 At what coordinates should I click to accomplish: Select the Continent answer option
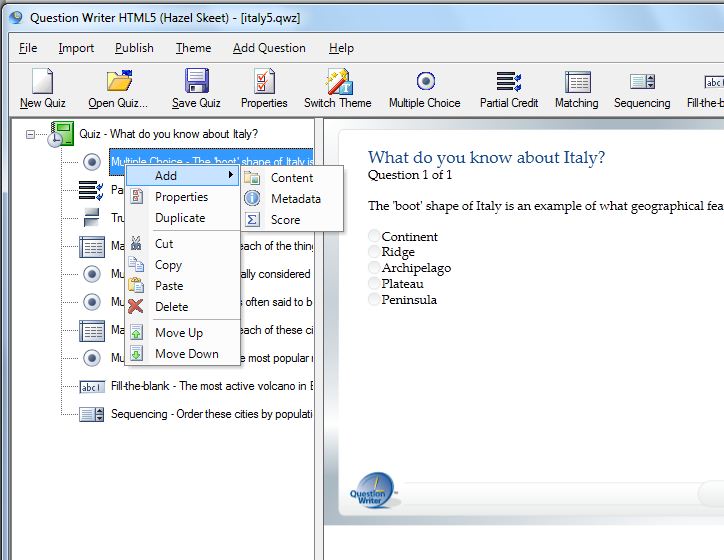pos(374,236)
